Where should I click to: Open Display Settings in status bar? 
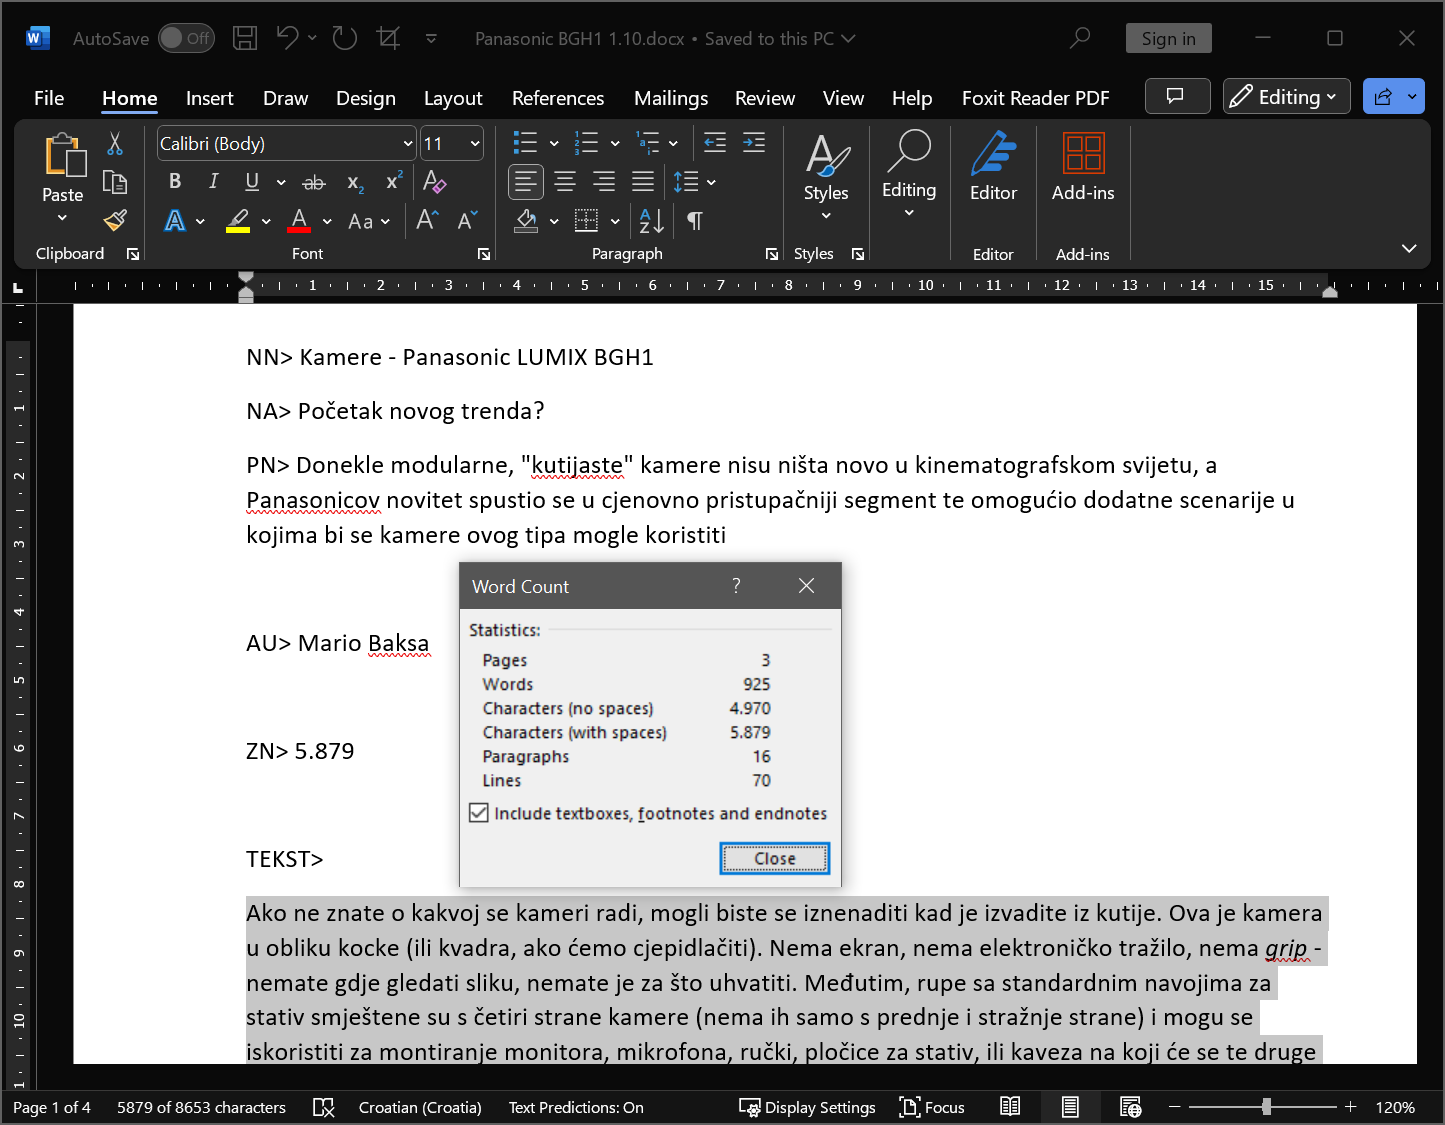pos(807,1107)
